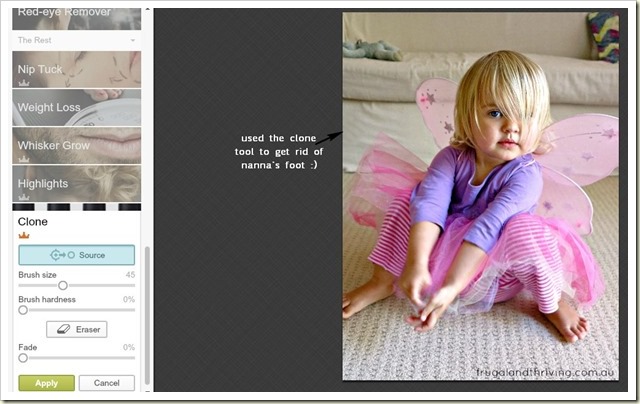
Task: Select the Weight Loss effect
Action: click(76, 107)
